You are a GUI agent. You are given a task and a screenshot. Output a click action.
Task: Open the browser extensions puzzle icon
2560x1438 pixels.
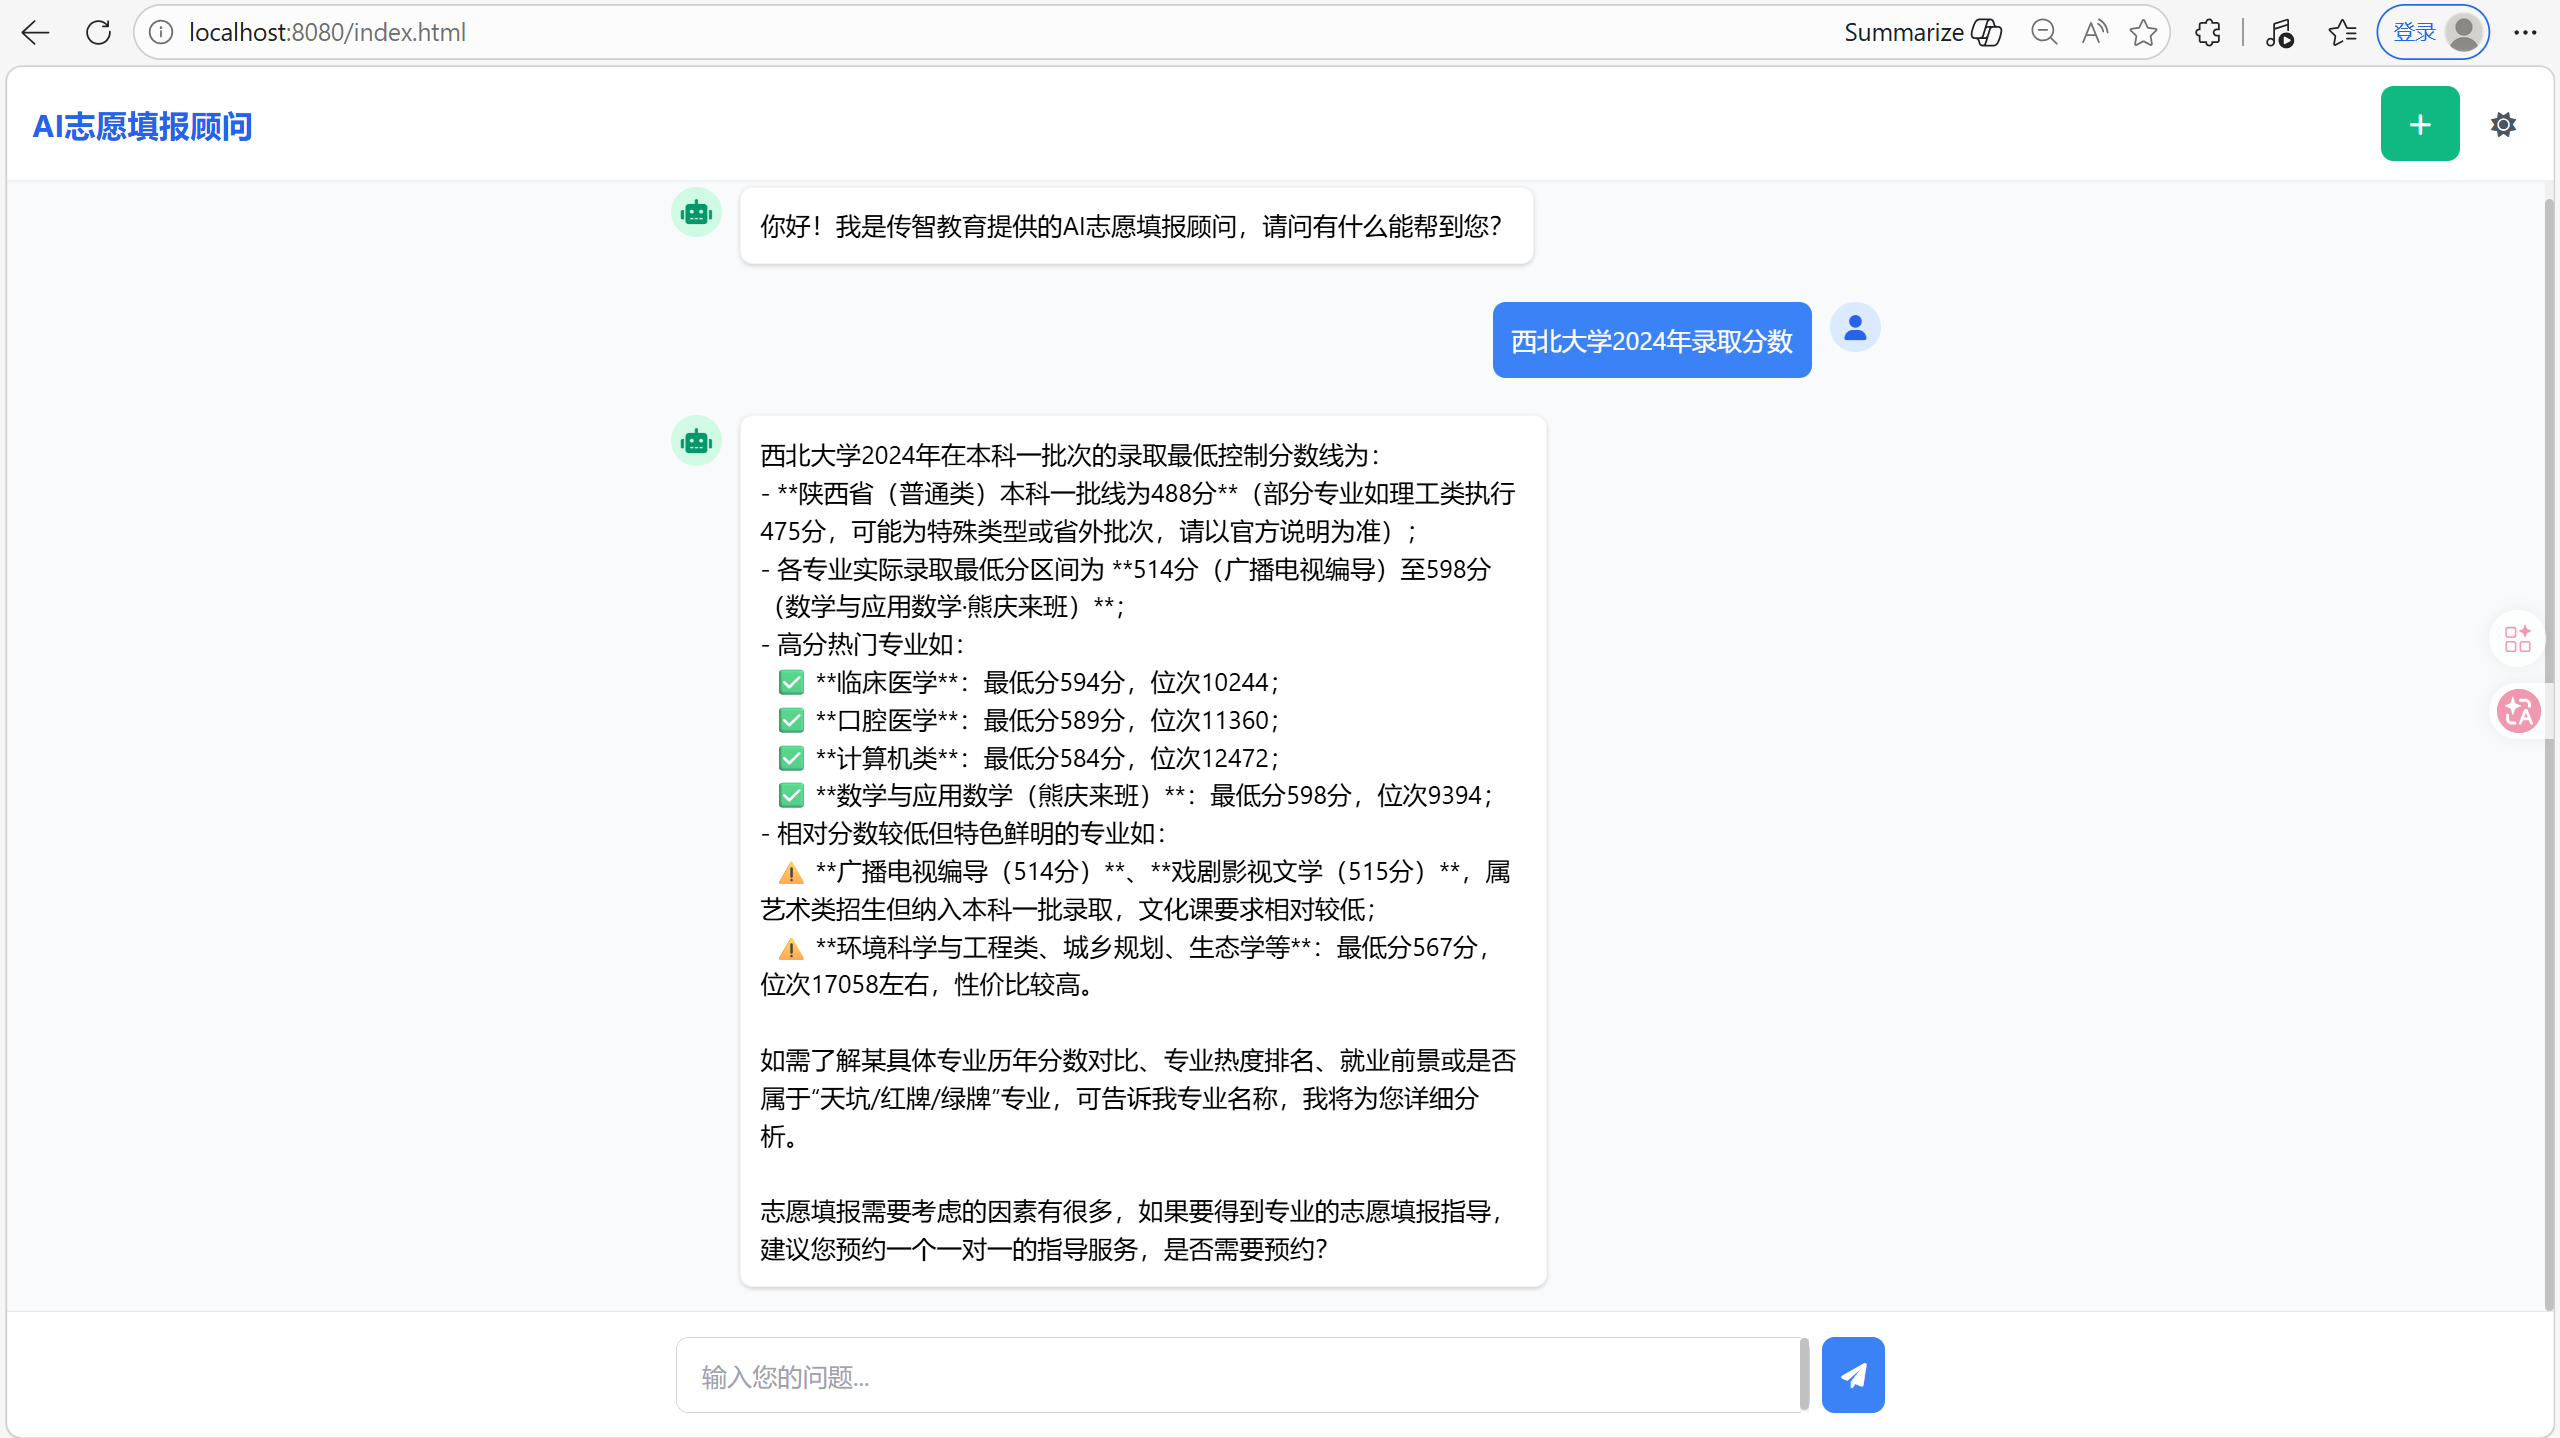(2208, 32)
